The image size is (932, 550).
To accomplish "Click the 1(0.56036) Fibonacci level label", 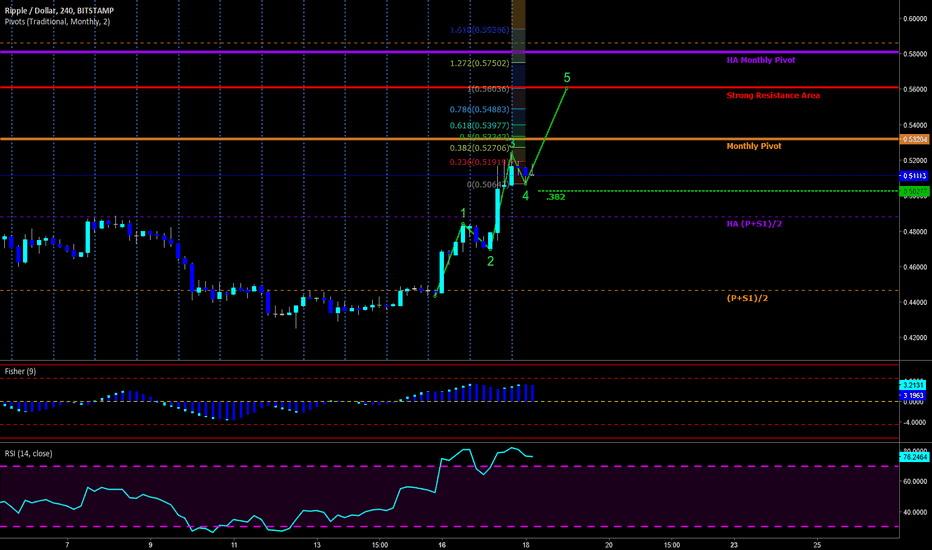I will coord(488,89).
